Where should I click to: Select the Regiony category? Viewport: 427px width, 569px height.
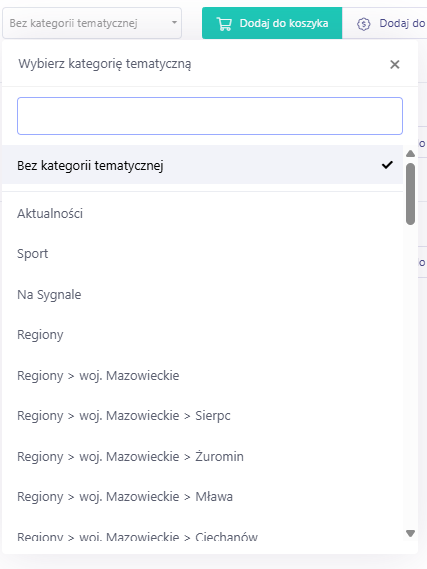(202, 335)
